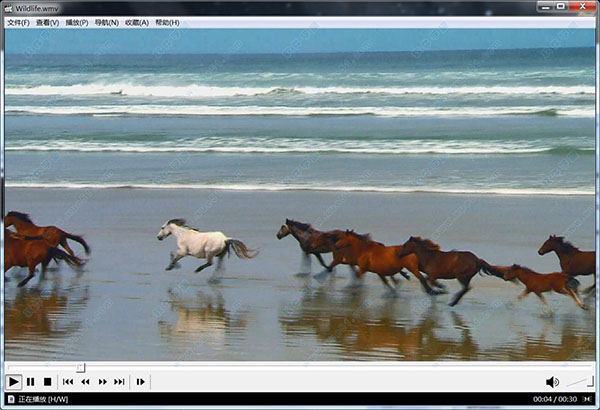Open the 收藏(A) menu
600x410 pixels.
[136, 22]
